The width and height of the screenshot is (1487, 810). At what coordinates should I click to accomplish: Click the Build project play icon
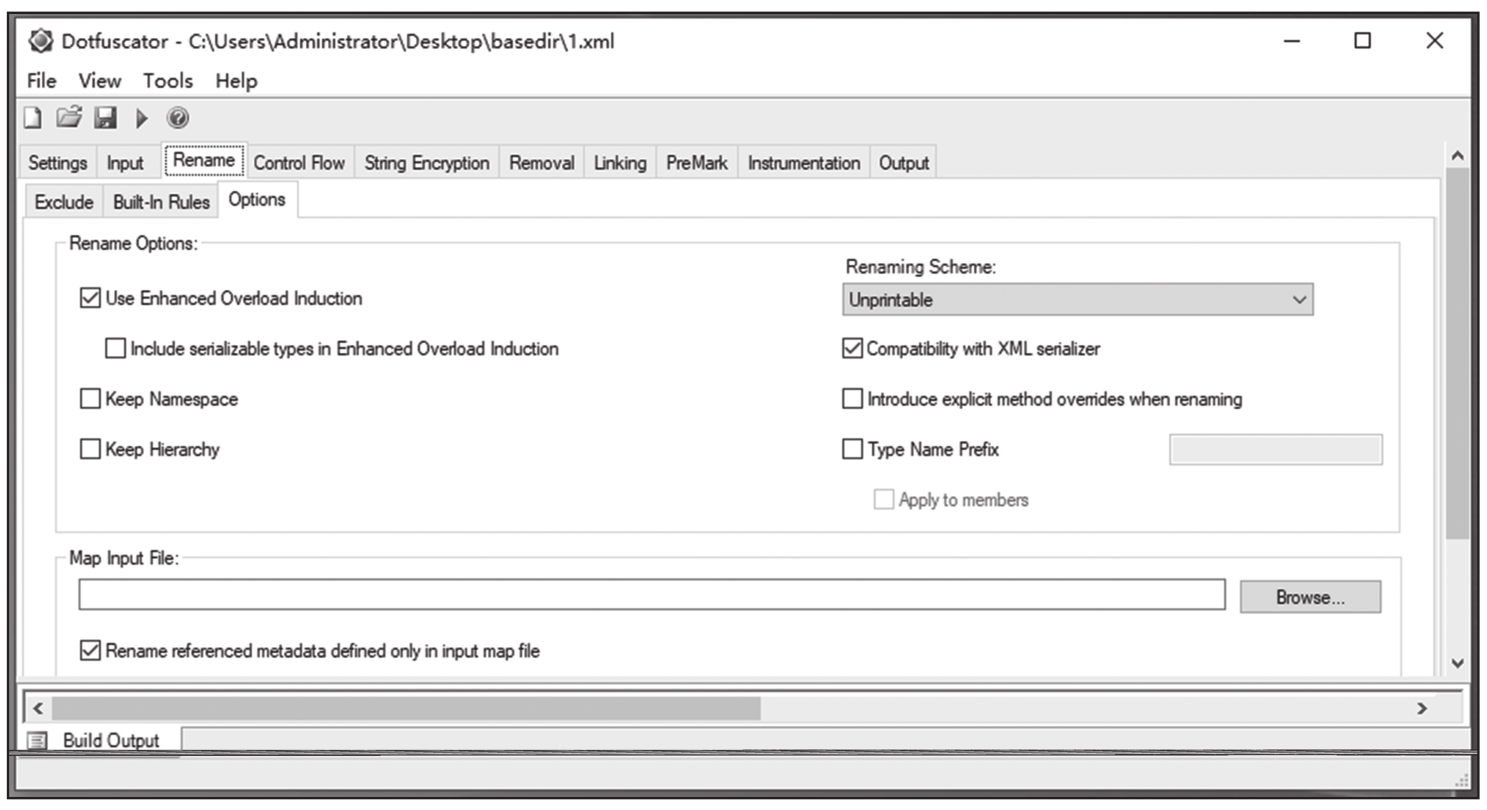(142, 118)
